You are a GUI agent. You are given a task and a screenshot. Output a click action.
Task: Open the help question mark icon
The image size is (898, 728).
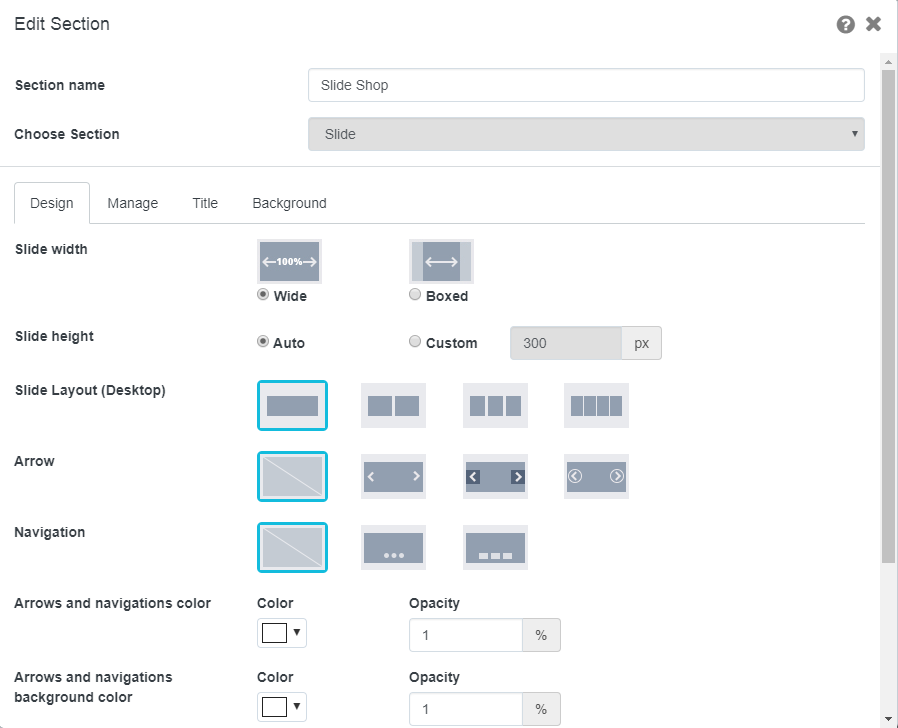(x=846, y=24)
